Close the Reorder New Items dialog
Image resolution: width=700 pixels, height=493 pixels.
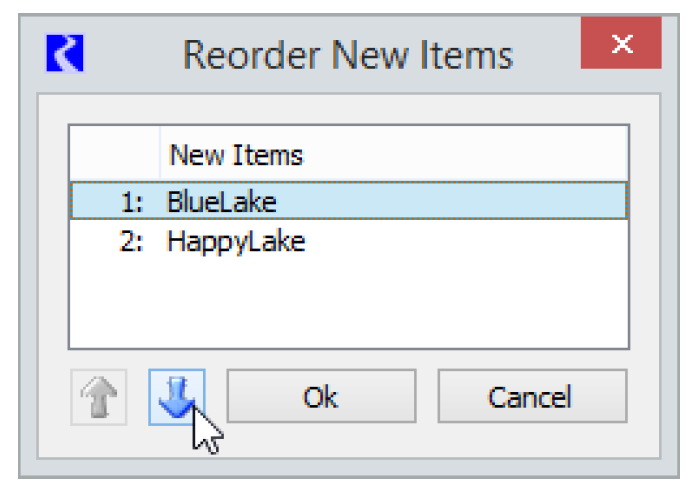pyautogui.click(x=621, y=44)
